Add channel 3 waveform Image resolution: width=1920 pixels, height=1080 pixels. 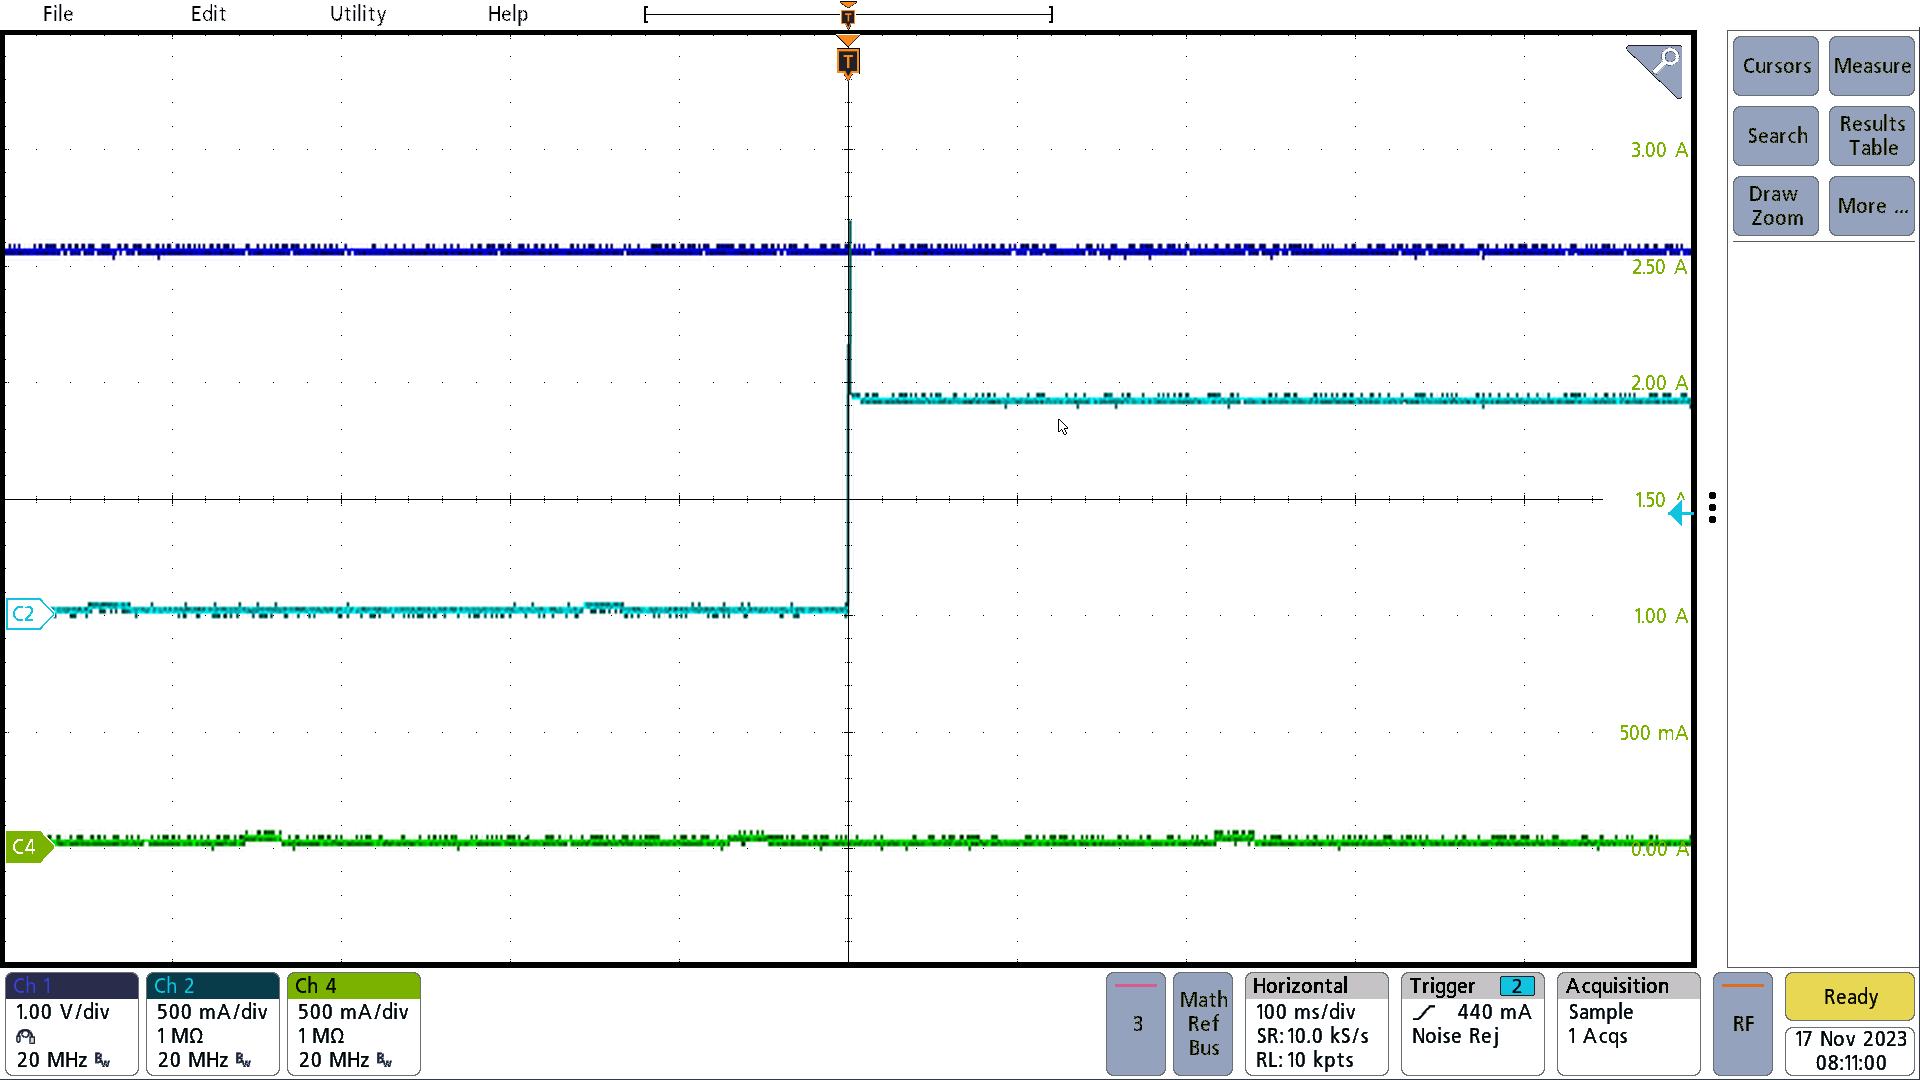[x=1136, y=1024]
